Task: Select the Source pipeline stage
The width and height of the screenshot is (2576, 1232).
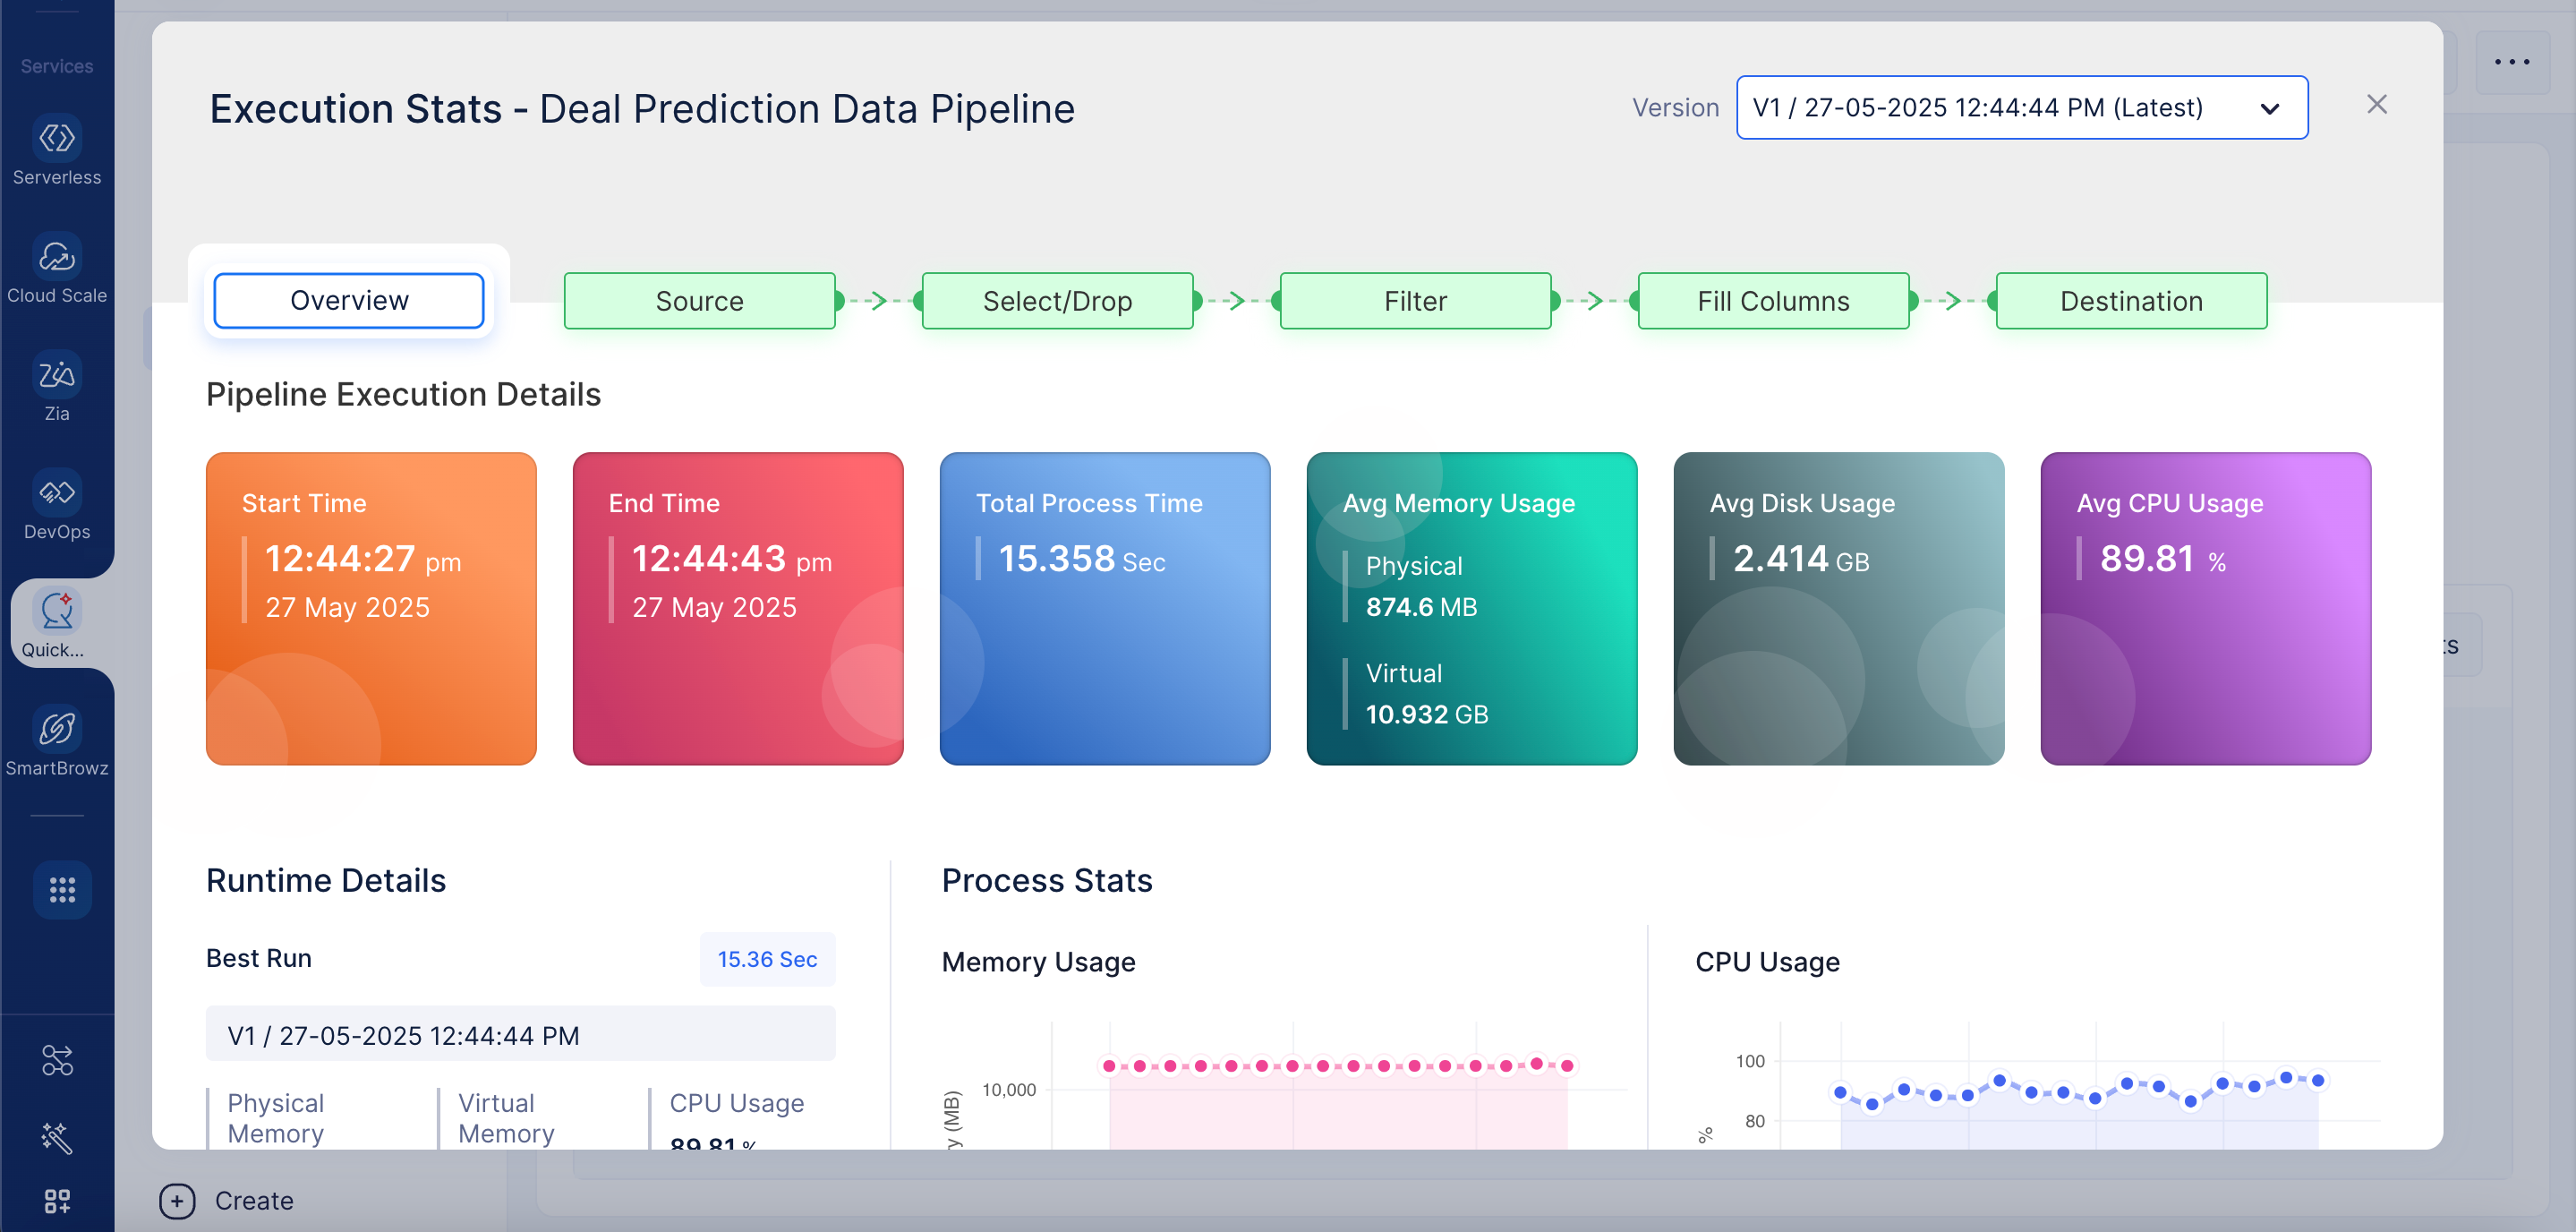Action: pos(700,300)
